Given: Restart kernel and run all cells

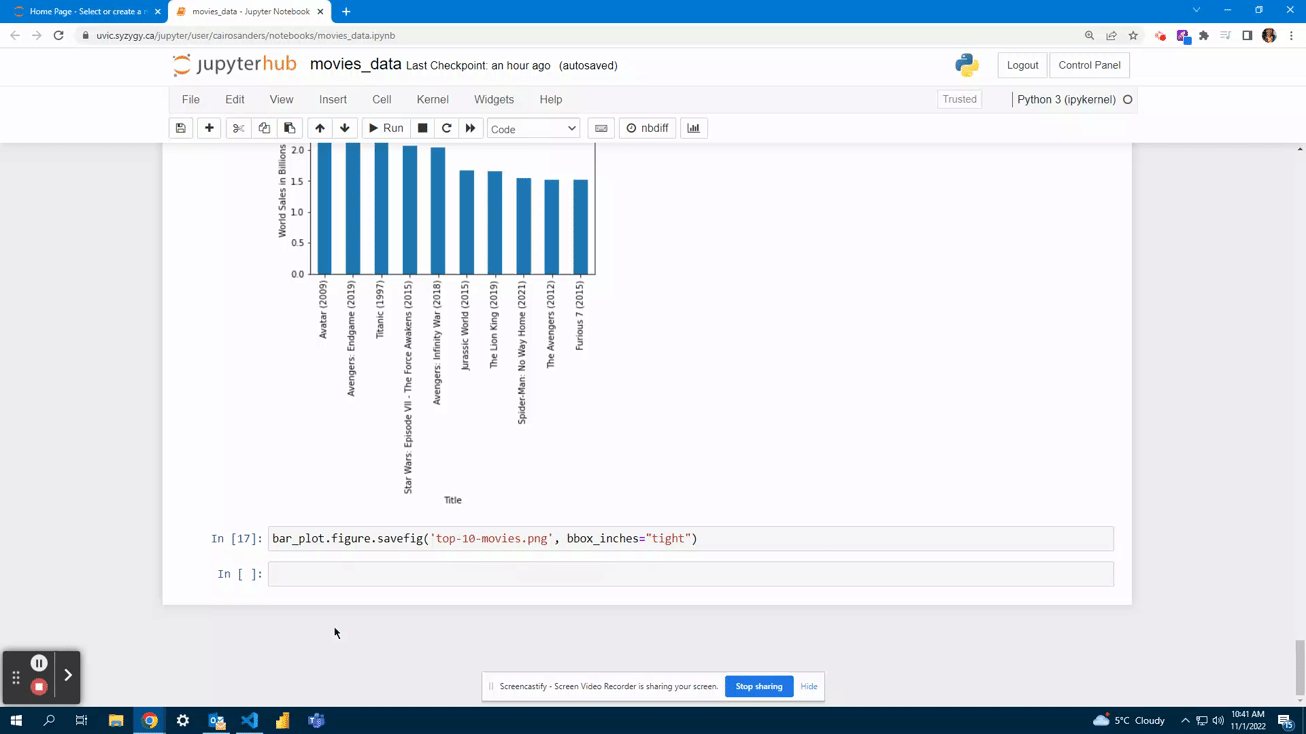Looking at the screenshot, I should [471, 128].
